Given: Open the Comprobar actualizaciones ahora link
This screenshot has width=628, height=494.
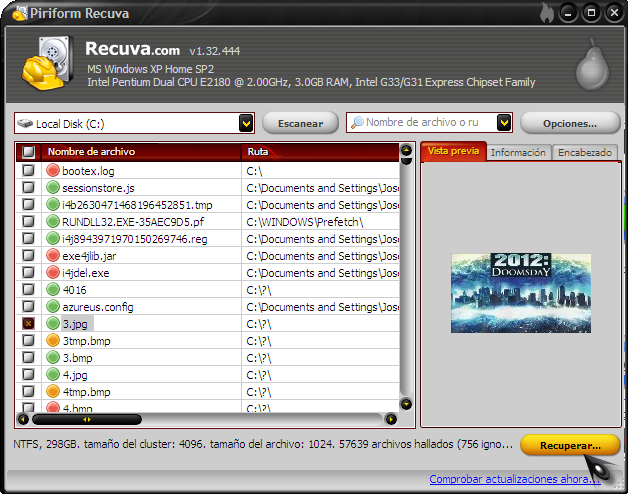Looking at the screenshot, I should point(515,479).
